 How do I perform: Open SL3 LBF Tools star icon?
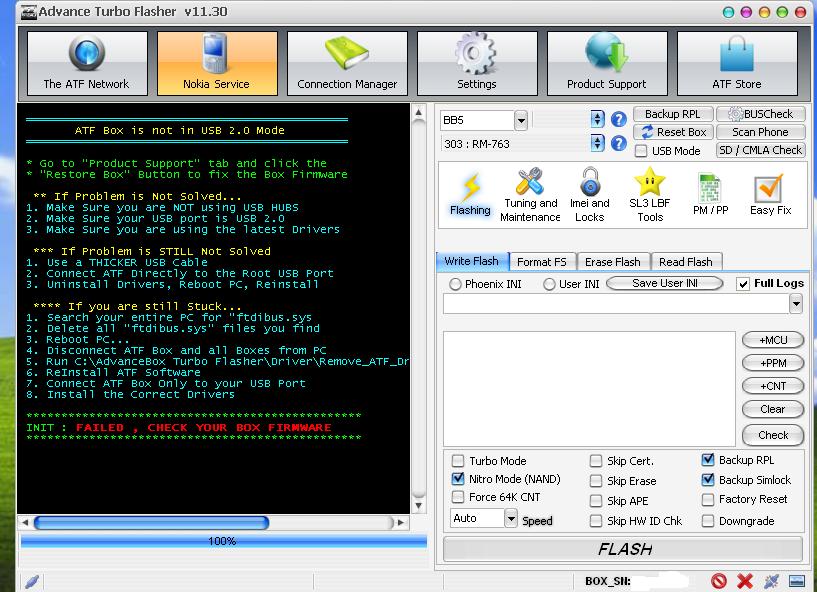650,195
